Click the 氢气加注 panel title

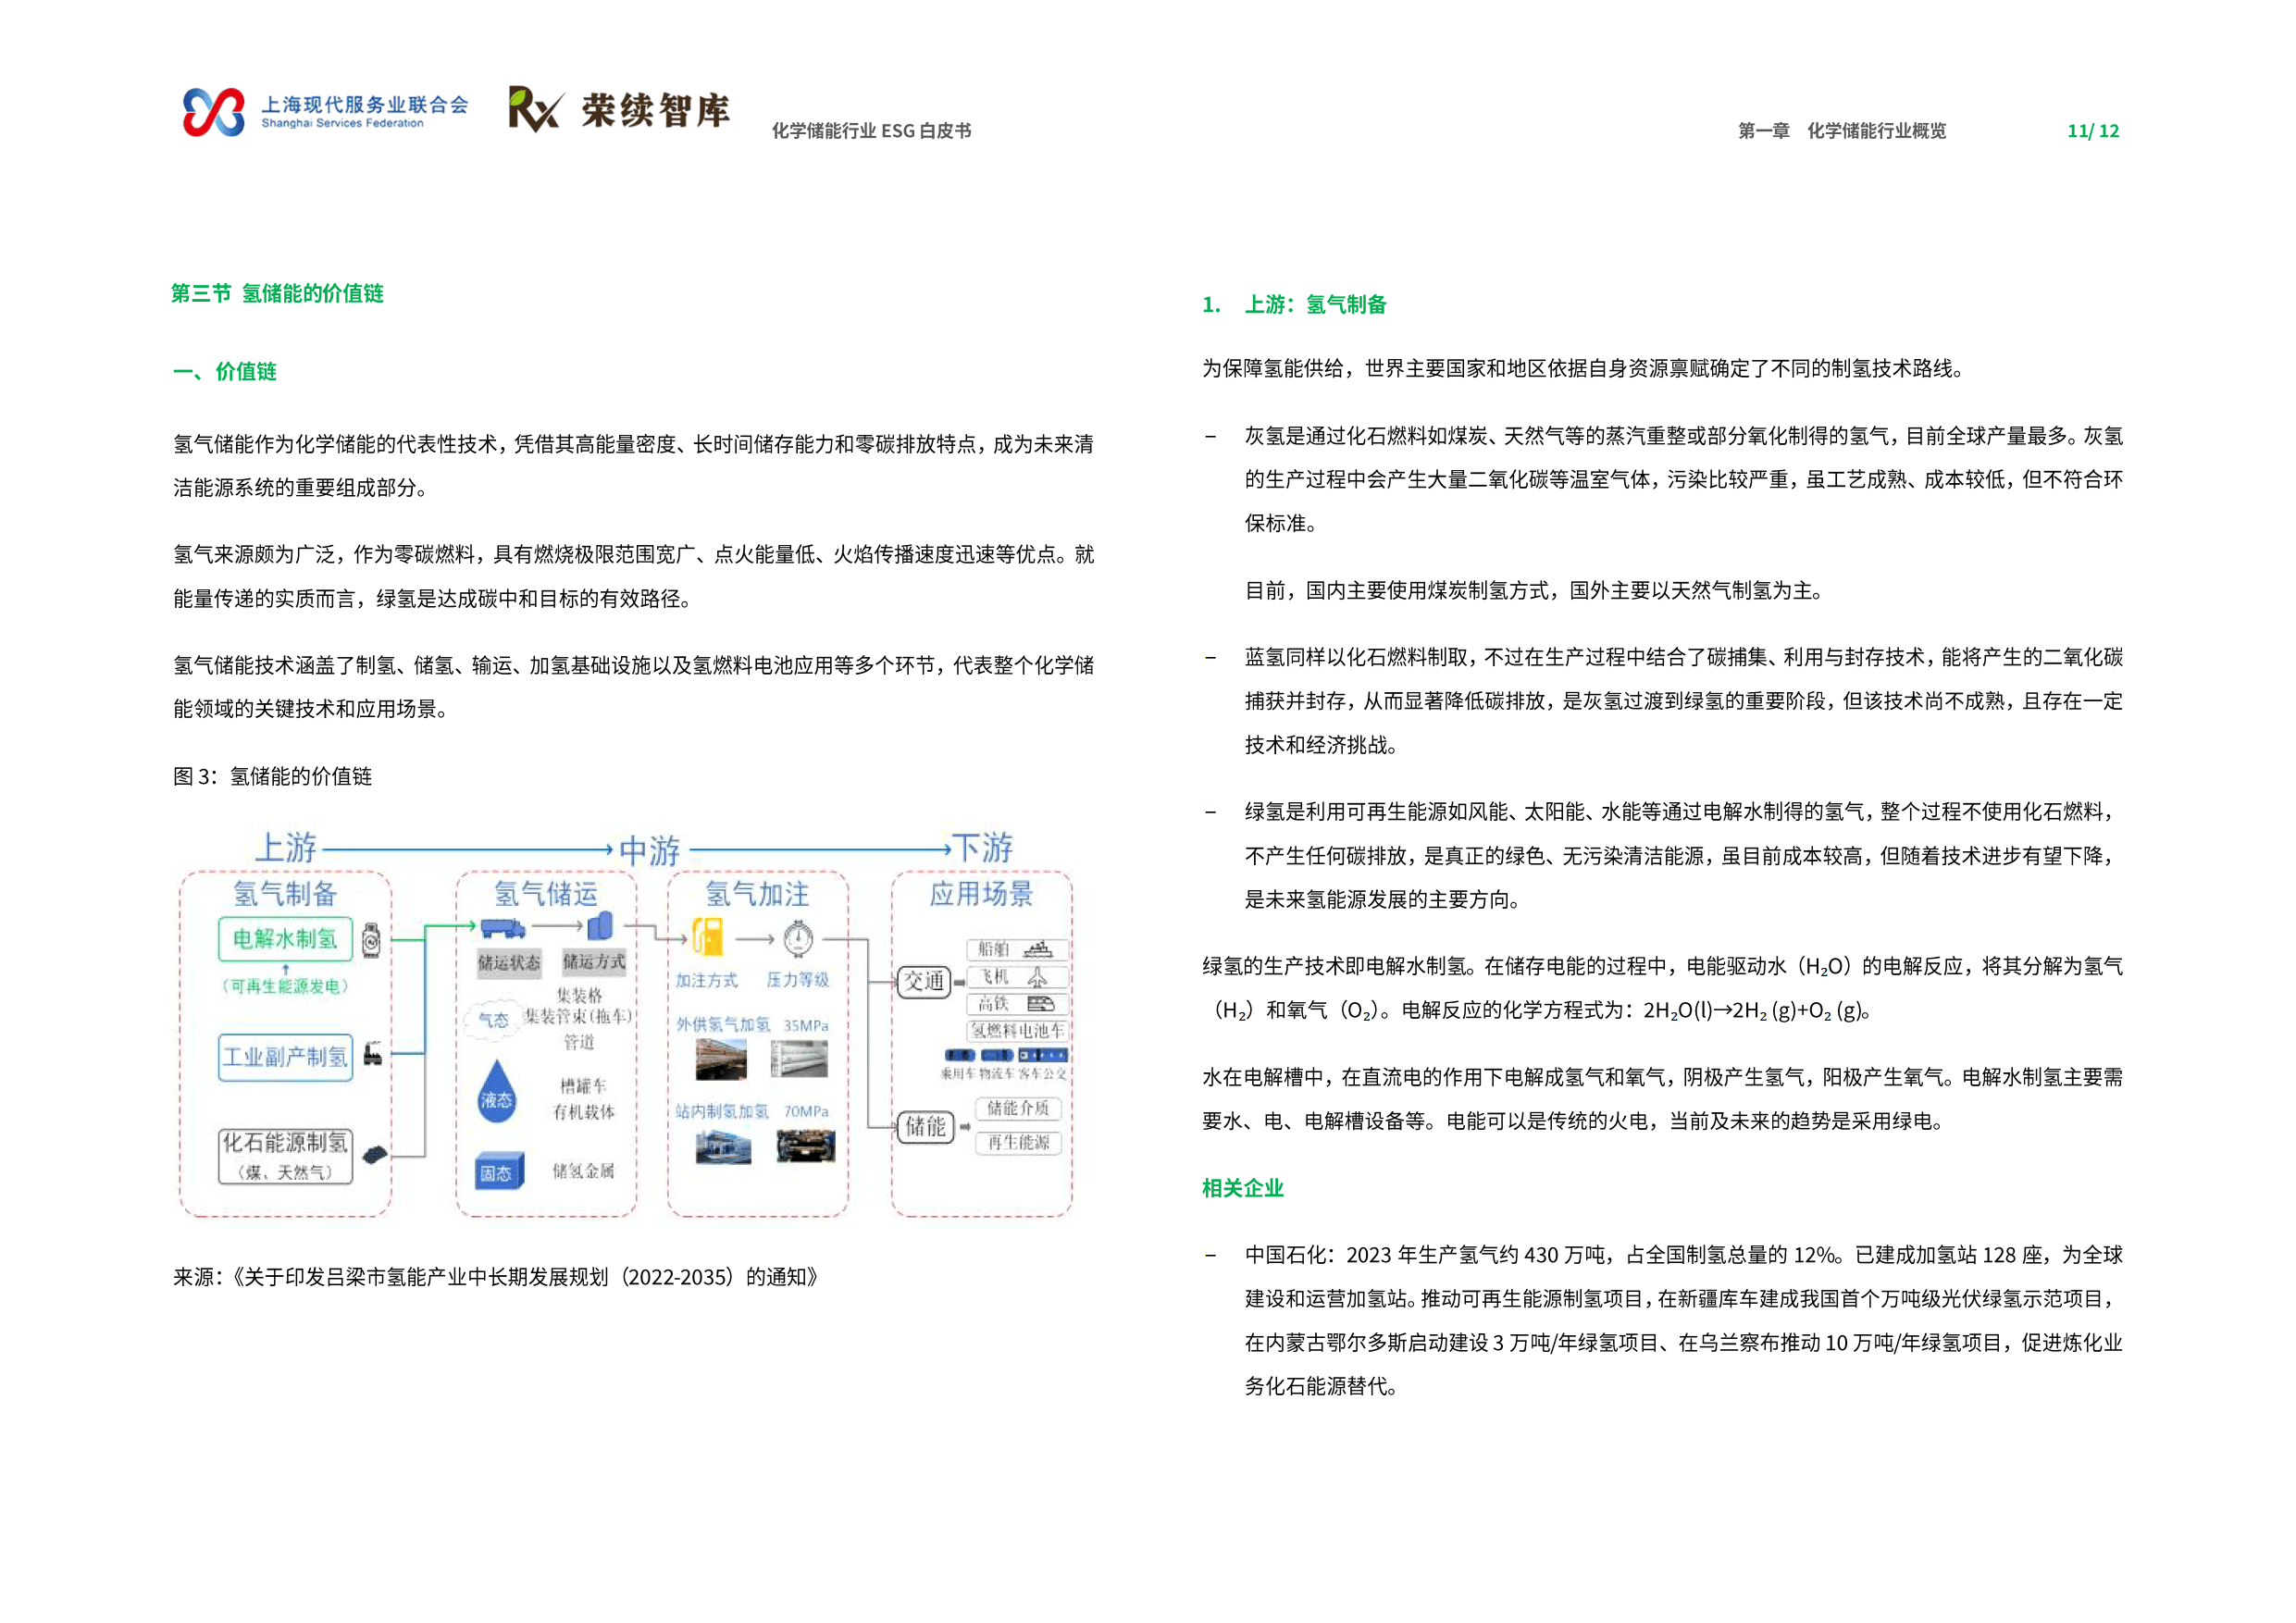(x=757, y=894)
